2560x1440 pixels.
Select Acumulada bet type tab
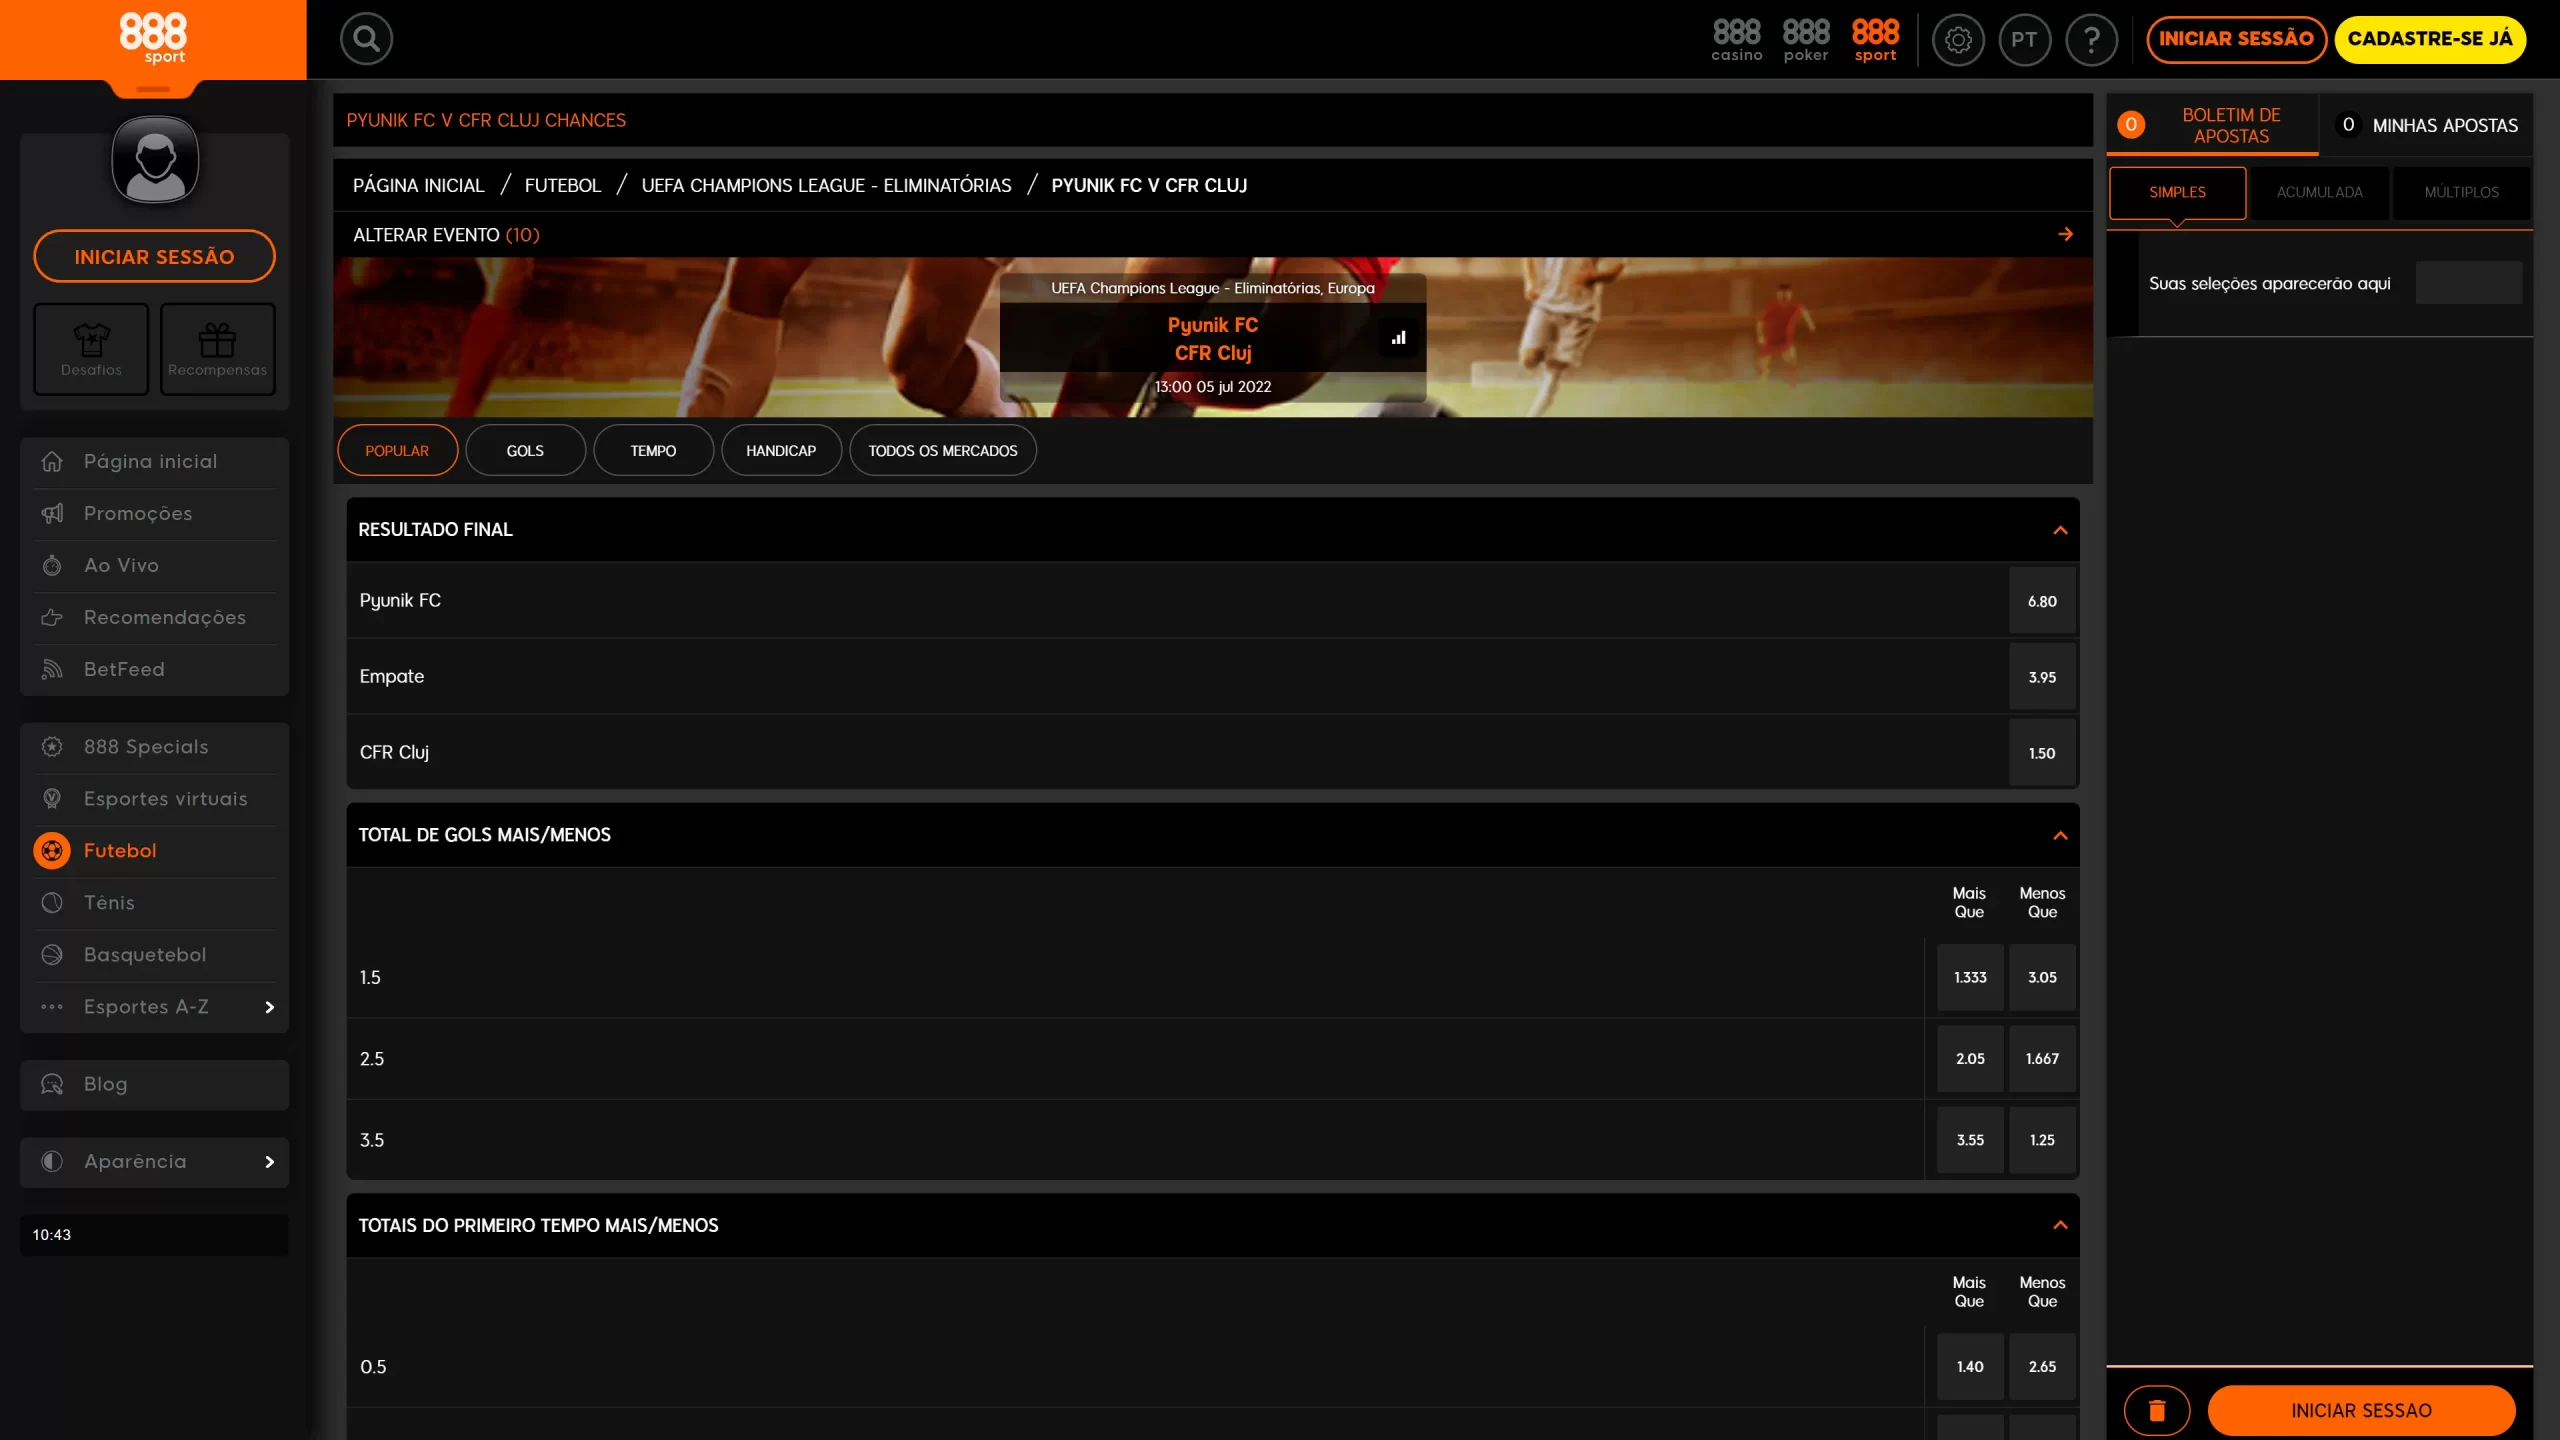[2319, 192]
